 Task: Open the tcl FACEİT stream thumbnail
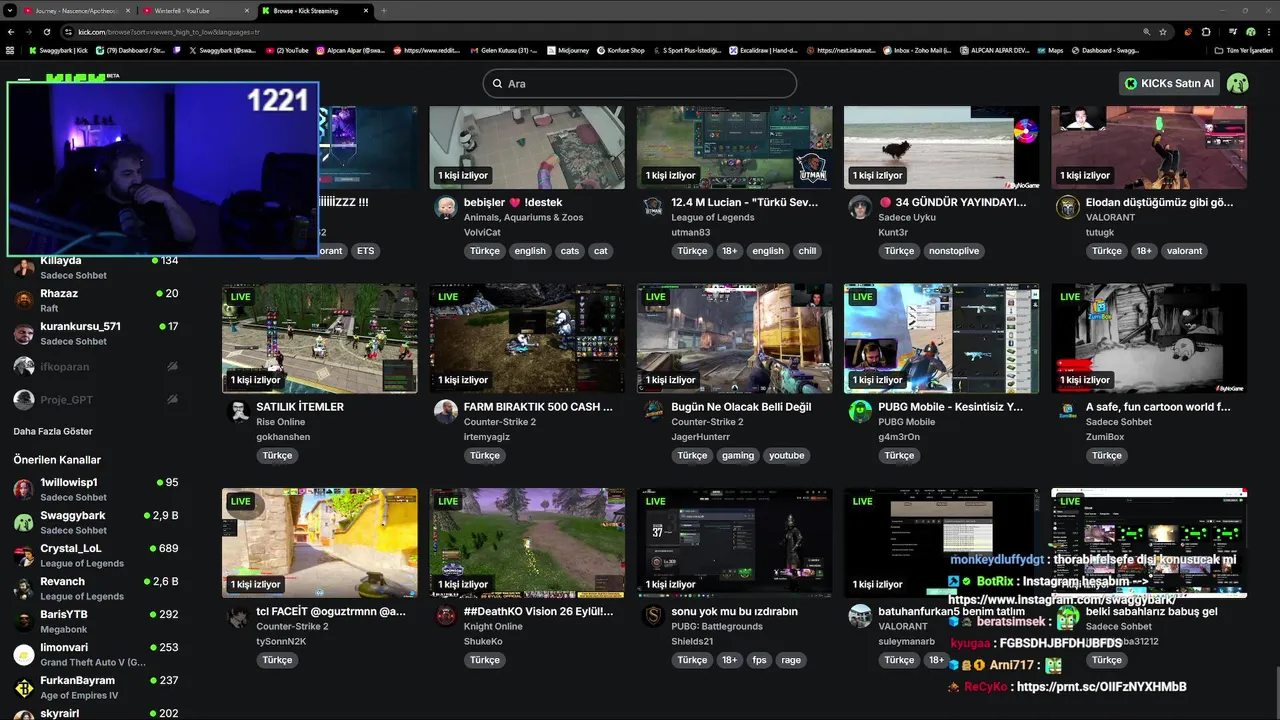coord(320,543)
